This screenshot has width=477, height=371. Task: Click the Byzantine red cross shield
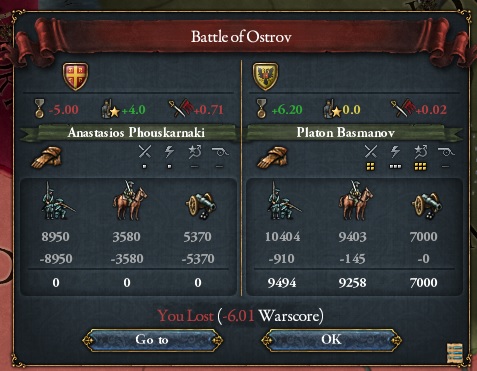click(76, 76)
